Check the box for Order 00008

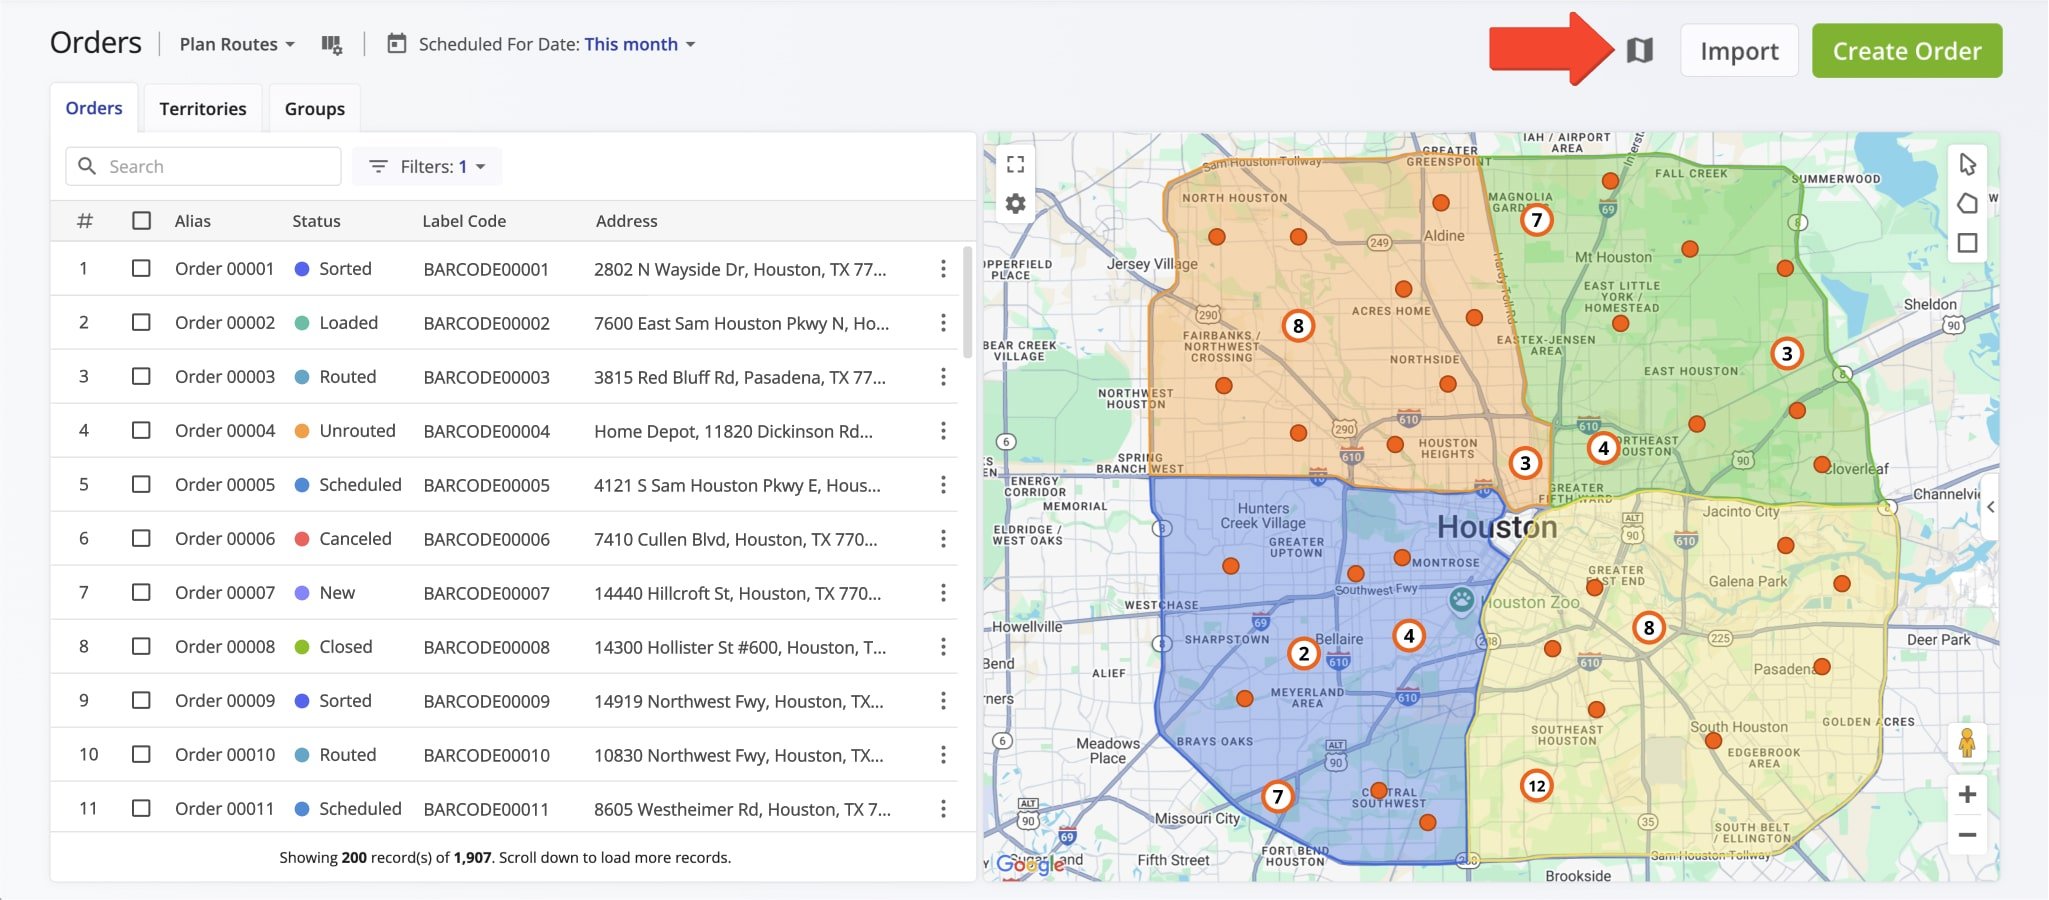pos(141,646)
